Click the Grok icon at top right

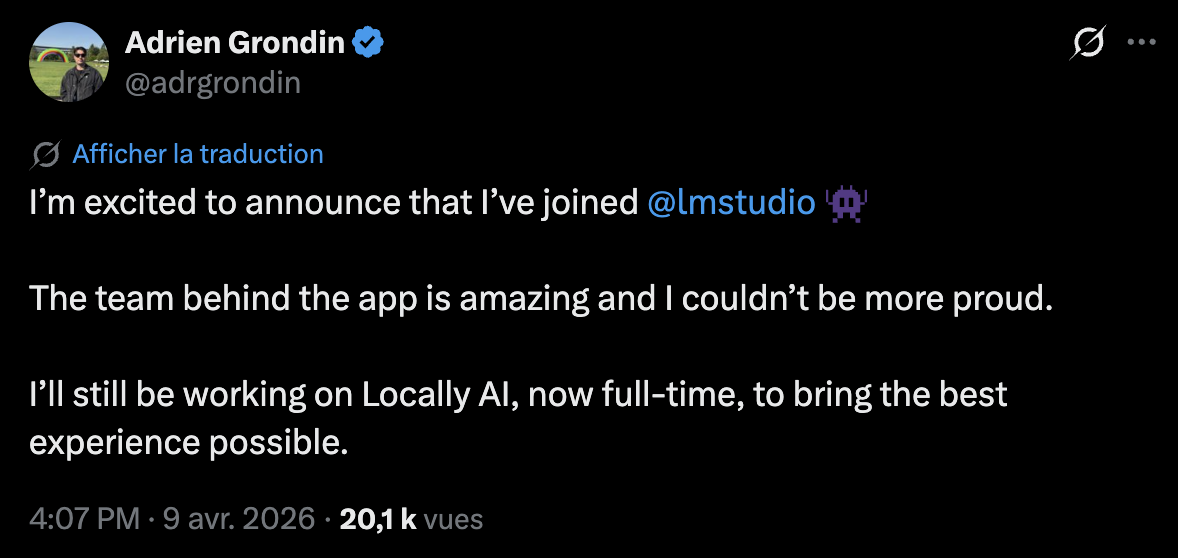pos(1088,43)
